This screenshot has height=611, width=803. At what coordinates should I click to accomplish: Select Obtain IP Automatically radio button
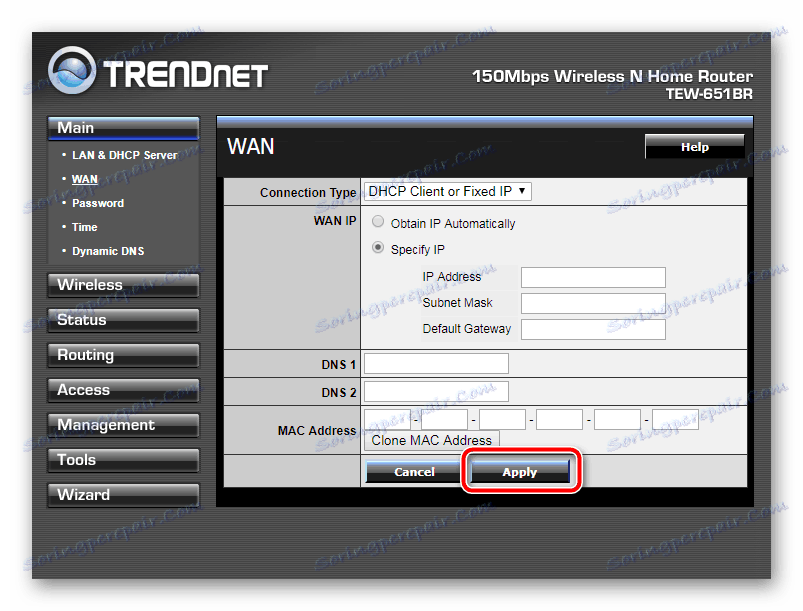pyautogui.click(x=378, y=221)
